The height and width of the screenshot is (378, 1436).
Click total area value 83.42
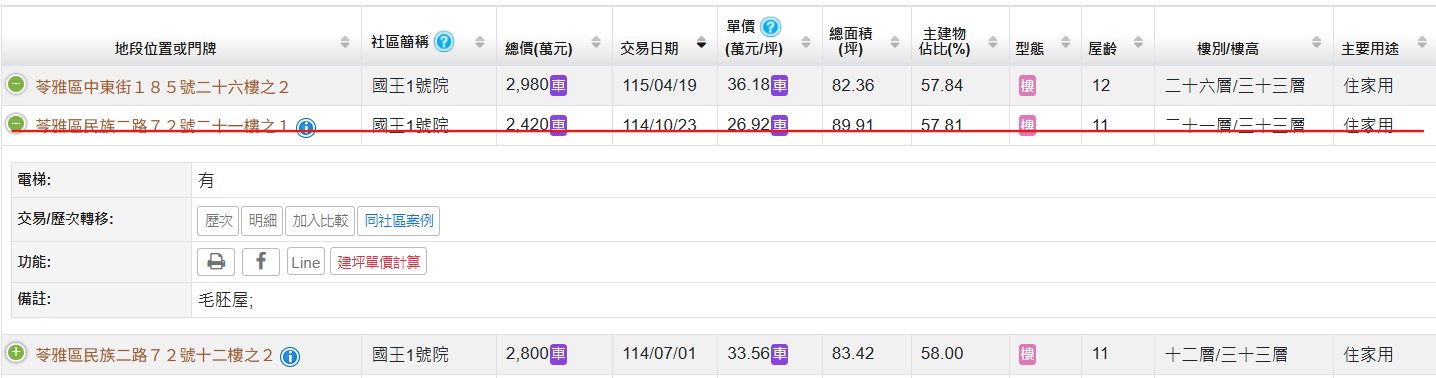pos(853,354)
